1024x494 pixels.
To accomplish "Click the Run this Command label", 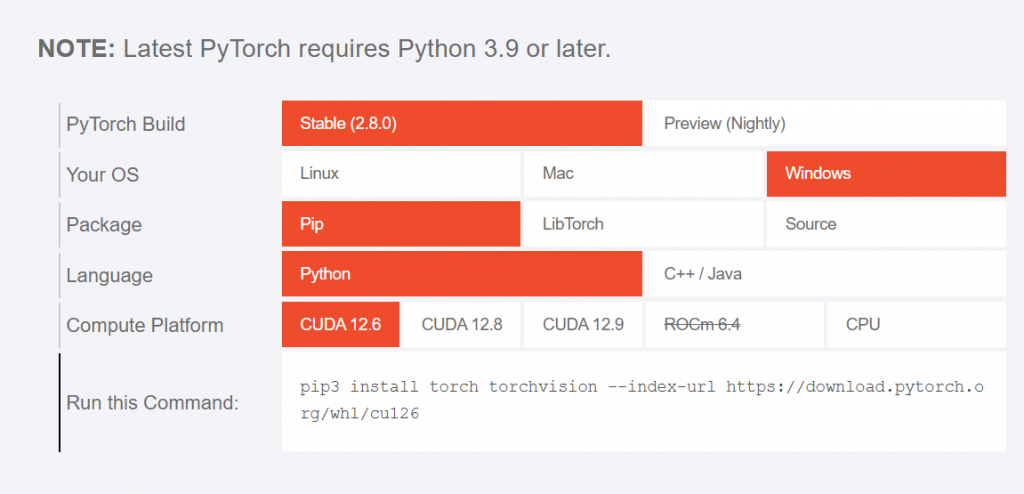I will [152, 403].
